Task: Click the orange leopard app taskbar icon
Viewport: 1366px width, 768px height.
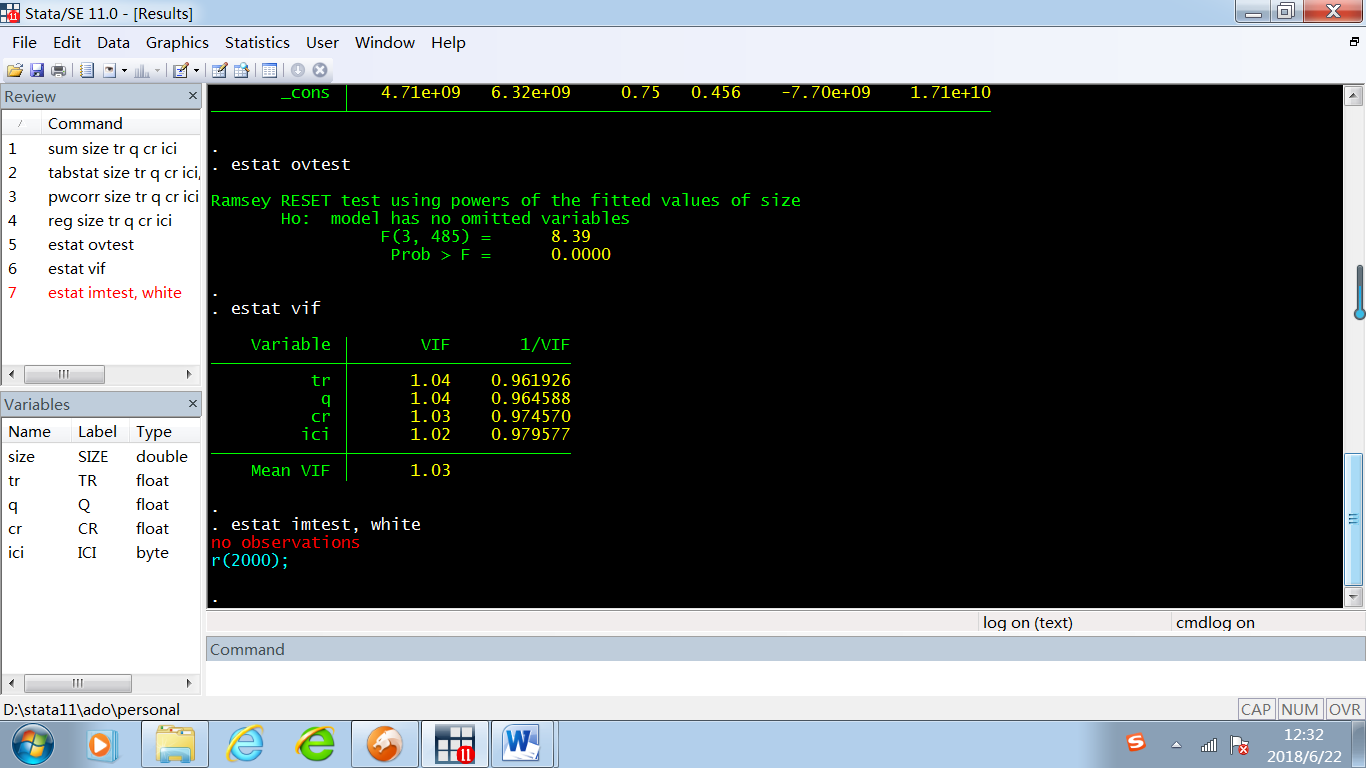Action: (385, 744)
